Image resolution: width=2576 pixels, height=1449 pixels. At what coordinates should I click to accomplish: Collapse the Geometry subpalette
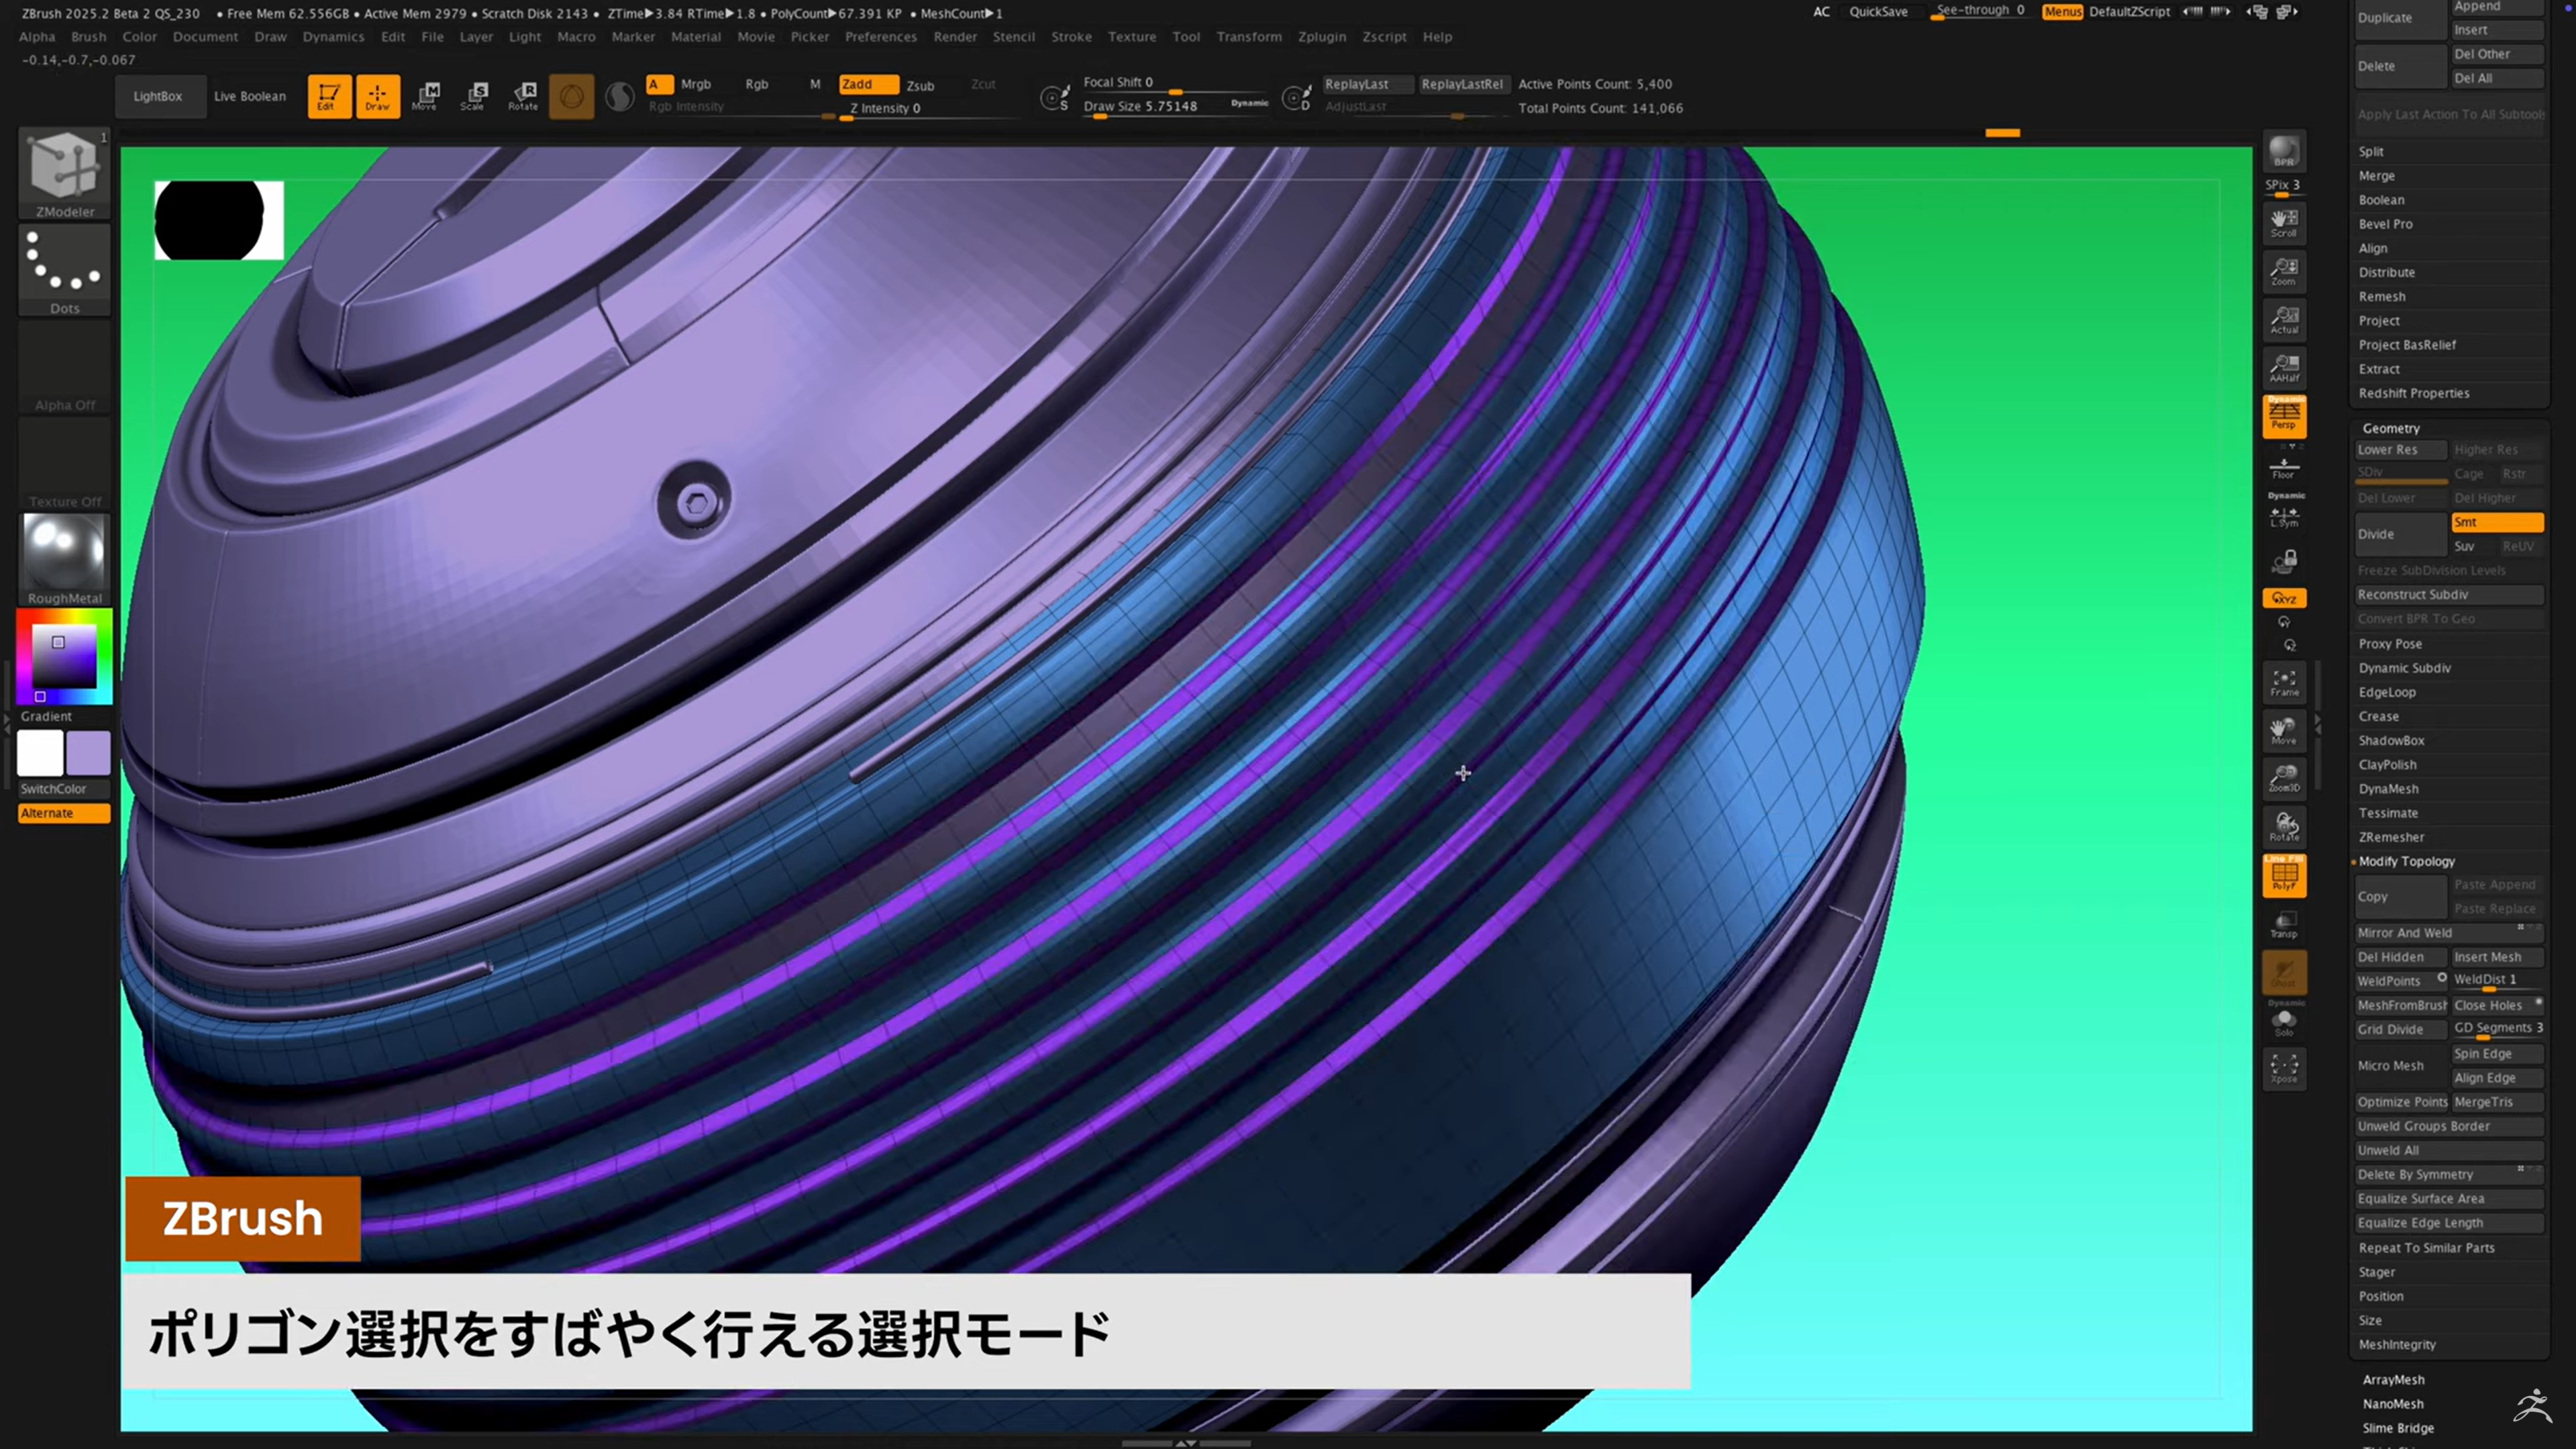[2390, 428]
